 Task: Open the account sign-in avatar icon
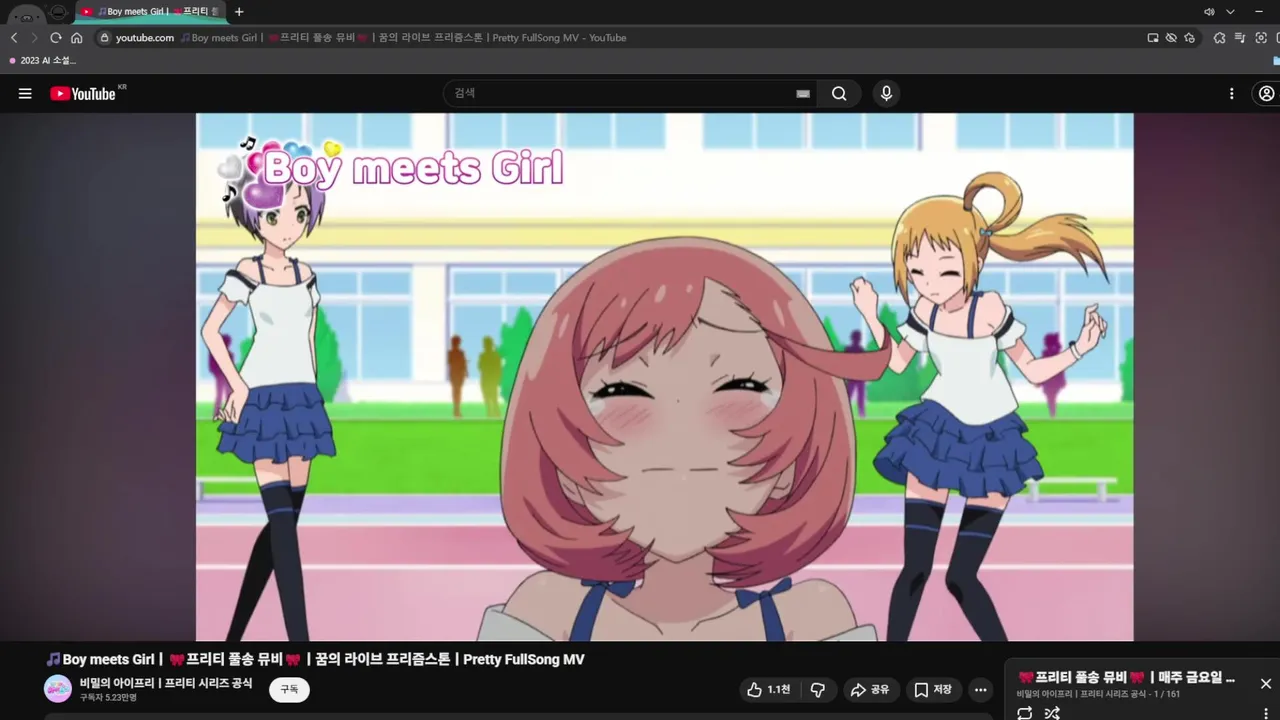[x=1266, y=93]
